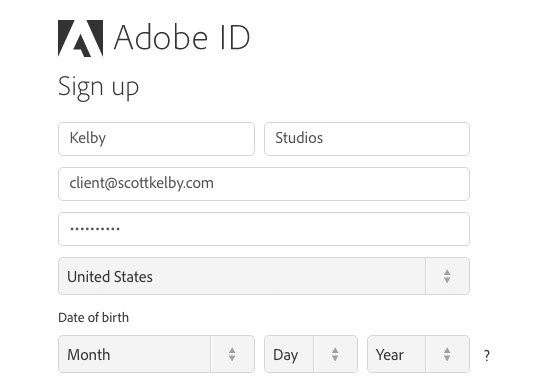544x384 pixels.
Task: Click the Date of birth label
Action: click(93, 317)
